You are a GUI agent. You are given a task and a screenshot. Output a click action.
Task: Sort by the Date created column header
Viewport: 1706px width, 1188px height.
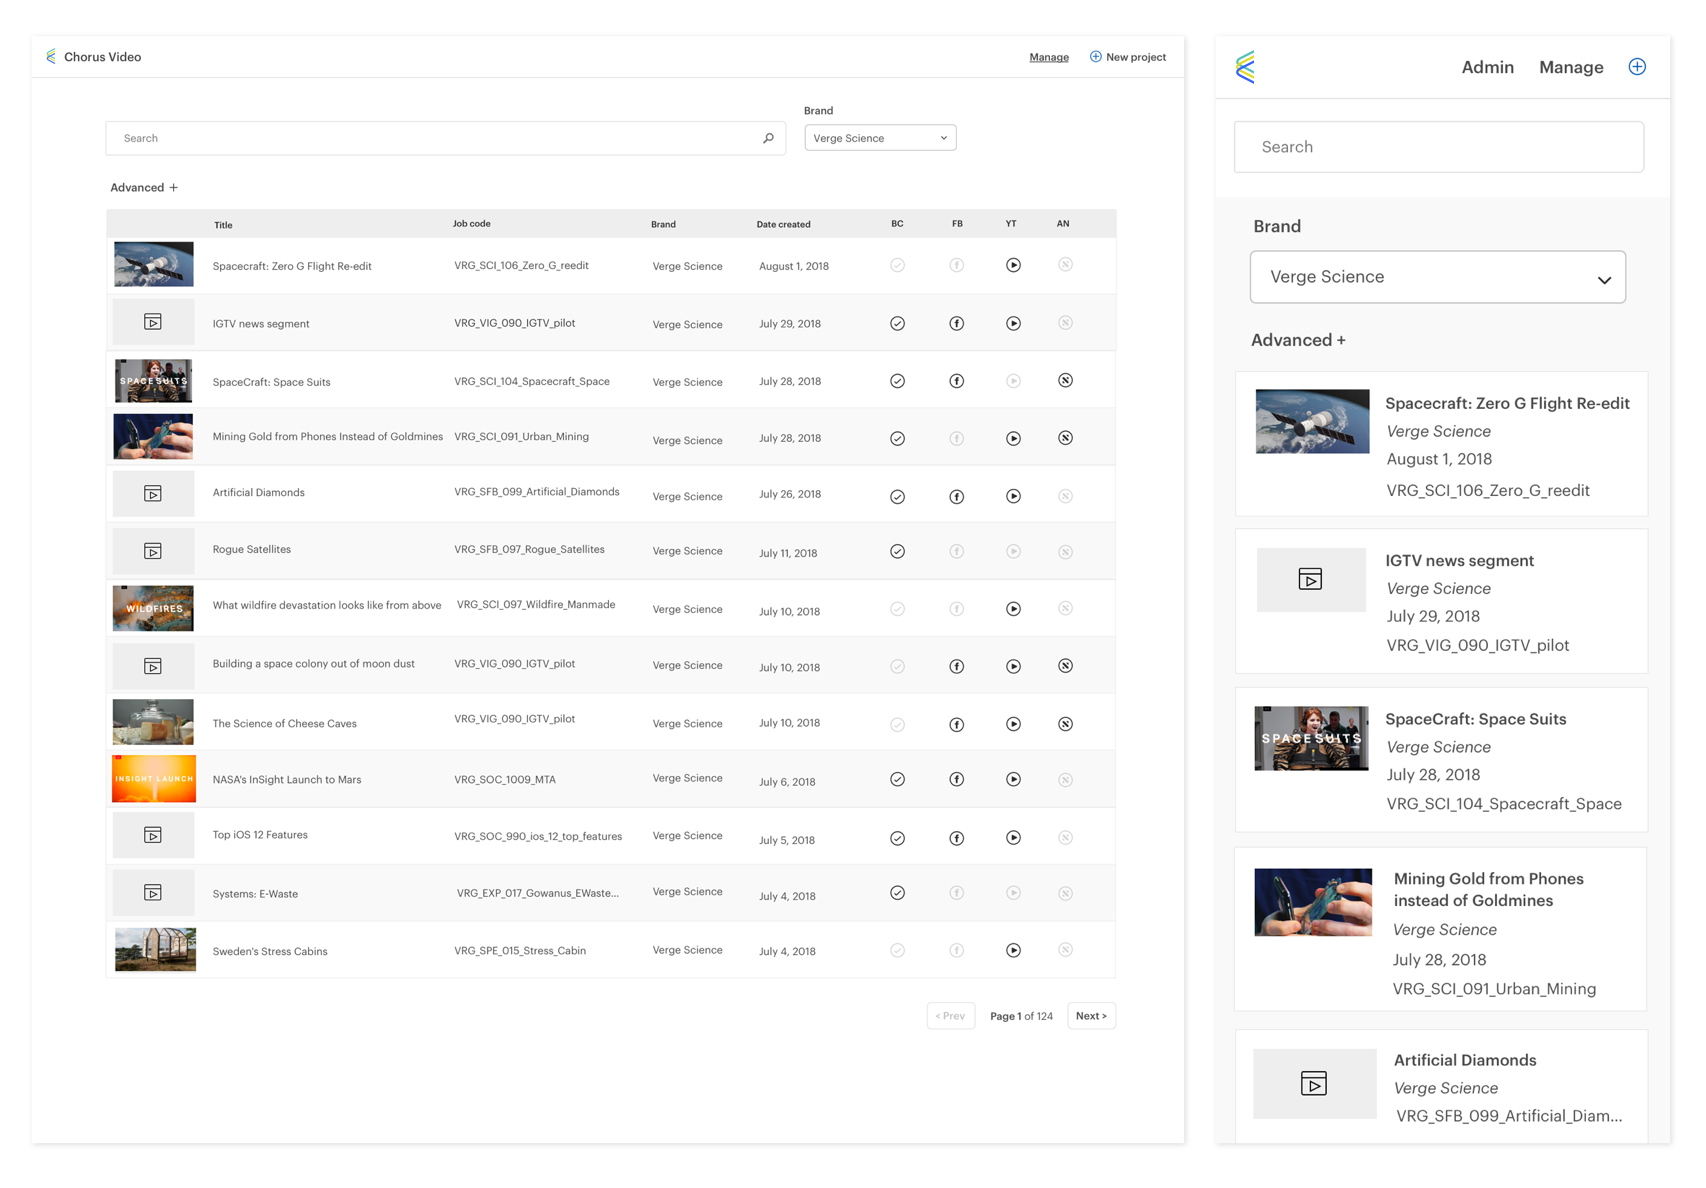click(x=783, y=224)
